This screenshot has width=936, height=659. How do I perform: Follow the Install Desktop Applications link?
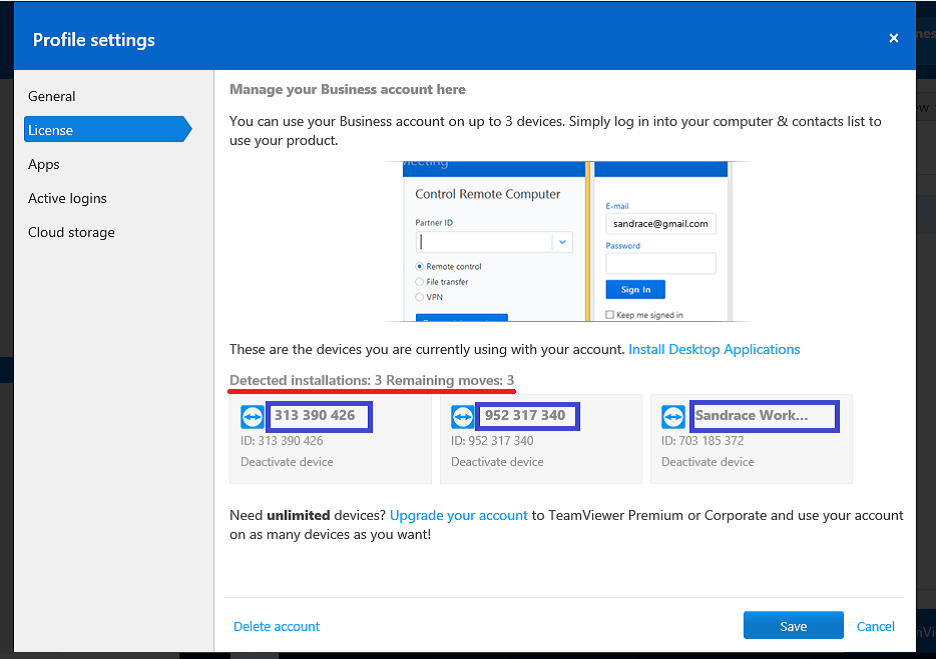[714, 349]
